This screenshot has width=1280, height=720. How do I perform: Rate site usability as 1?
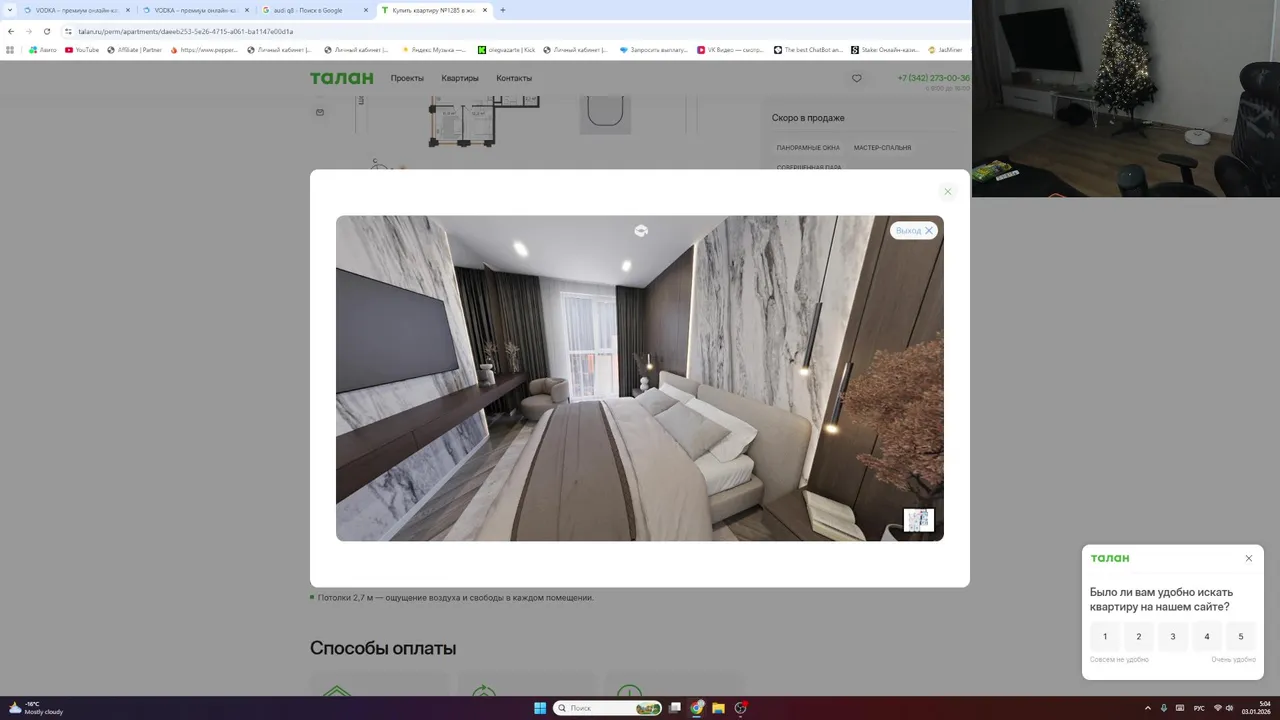click(1105, 636)
